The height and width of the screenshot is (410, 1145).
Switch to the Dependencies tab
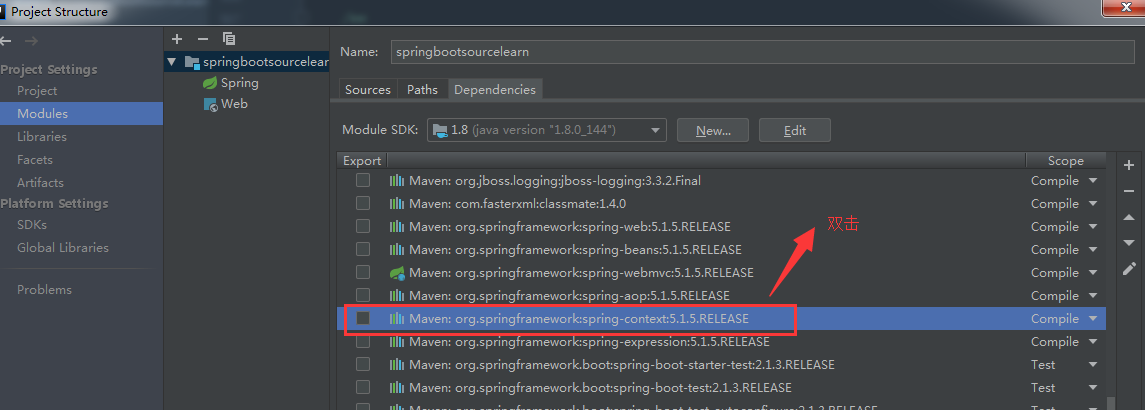pyautogui.click(x=495, y=89)
